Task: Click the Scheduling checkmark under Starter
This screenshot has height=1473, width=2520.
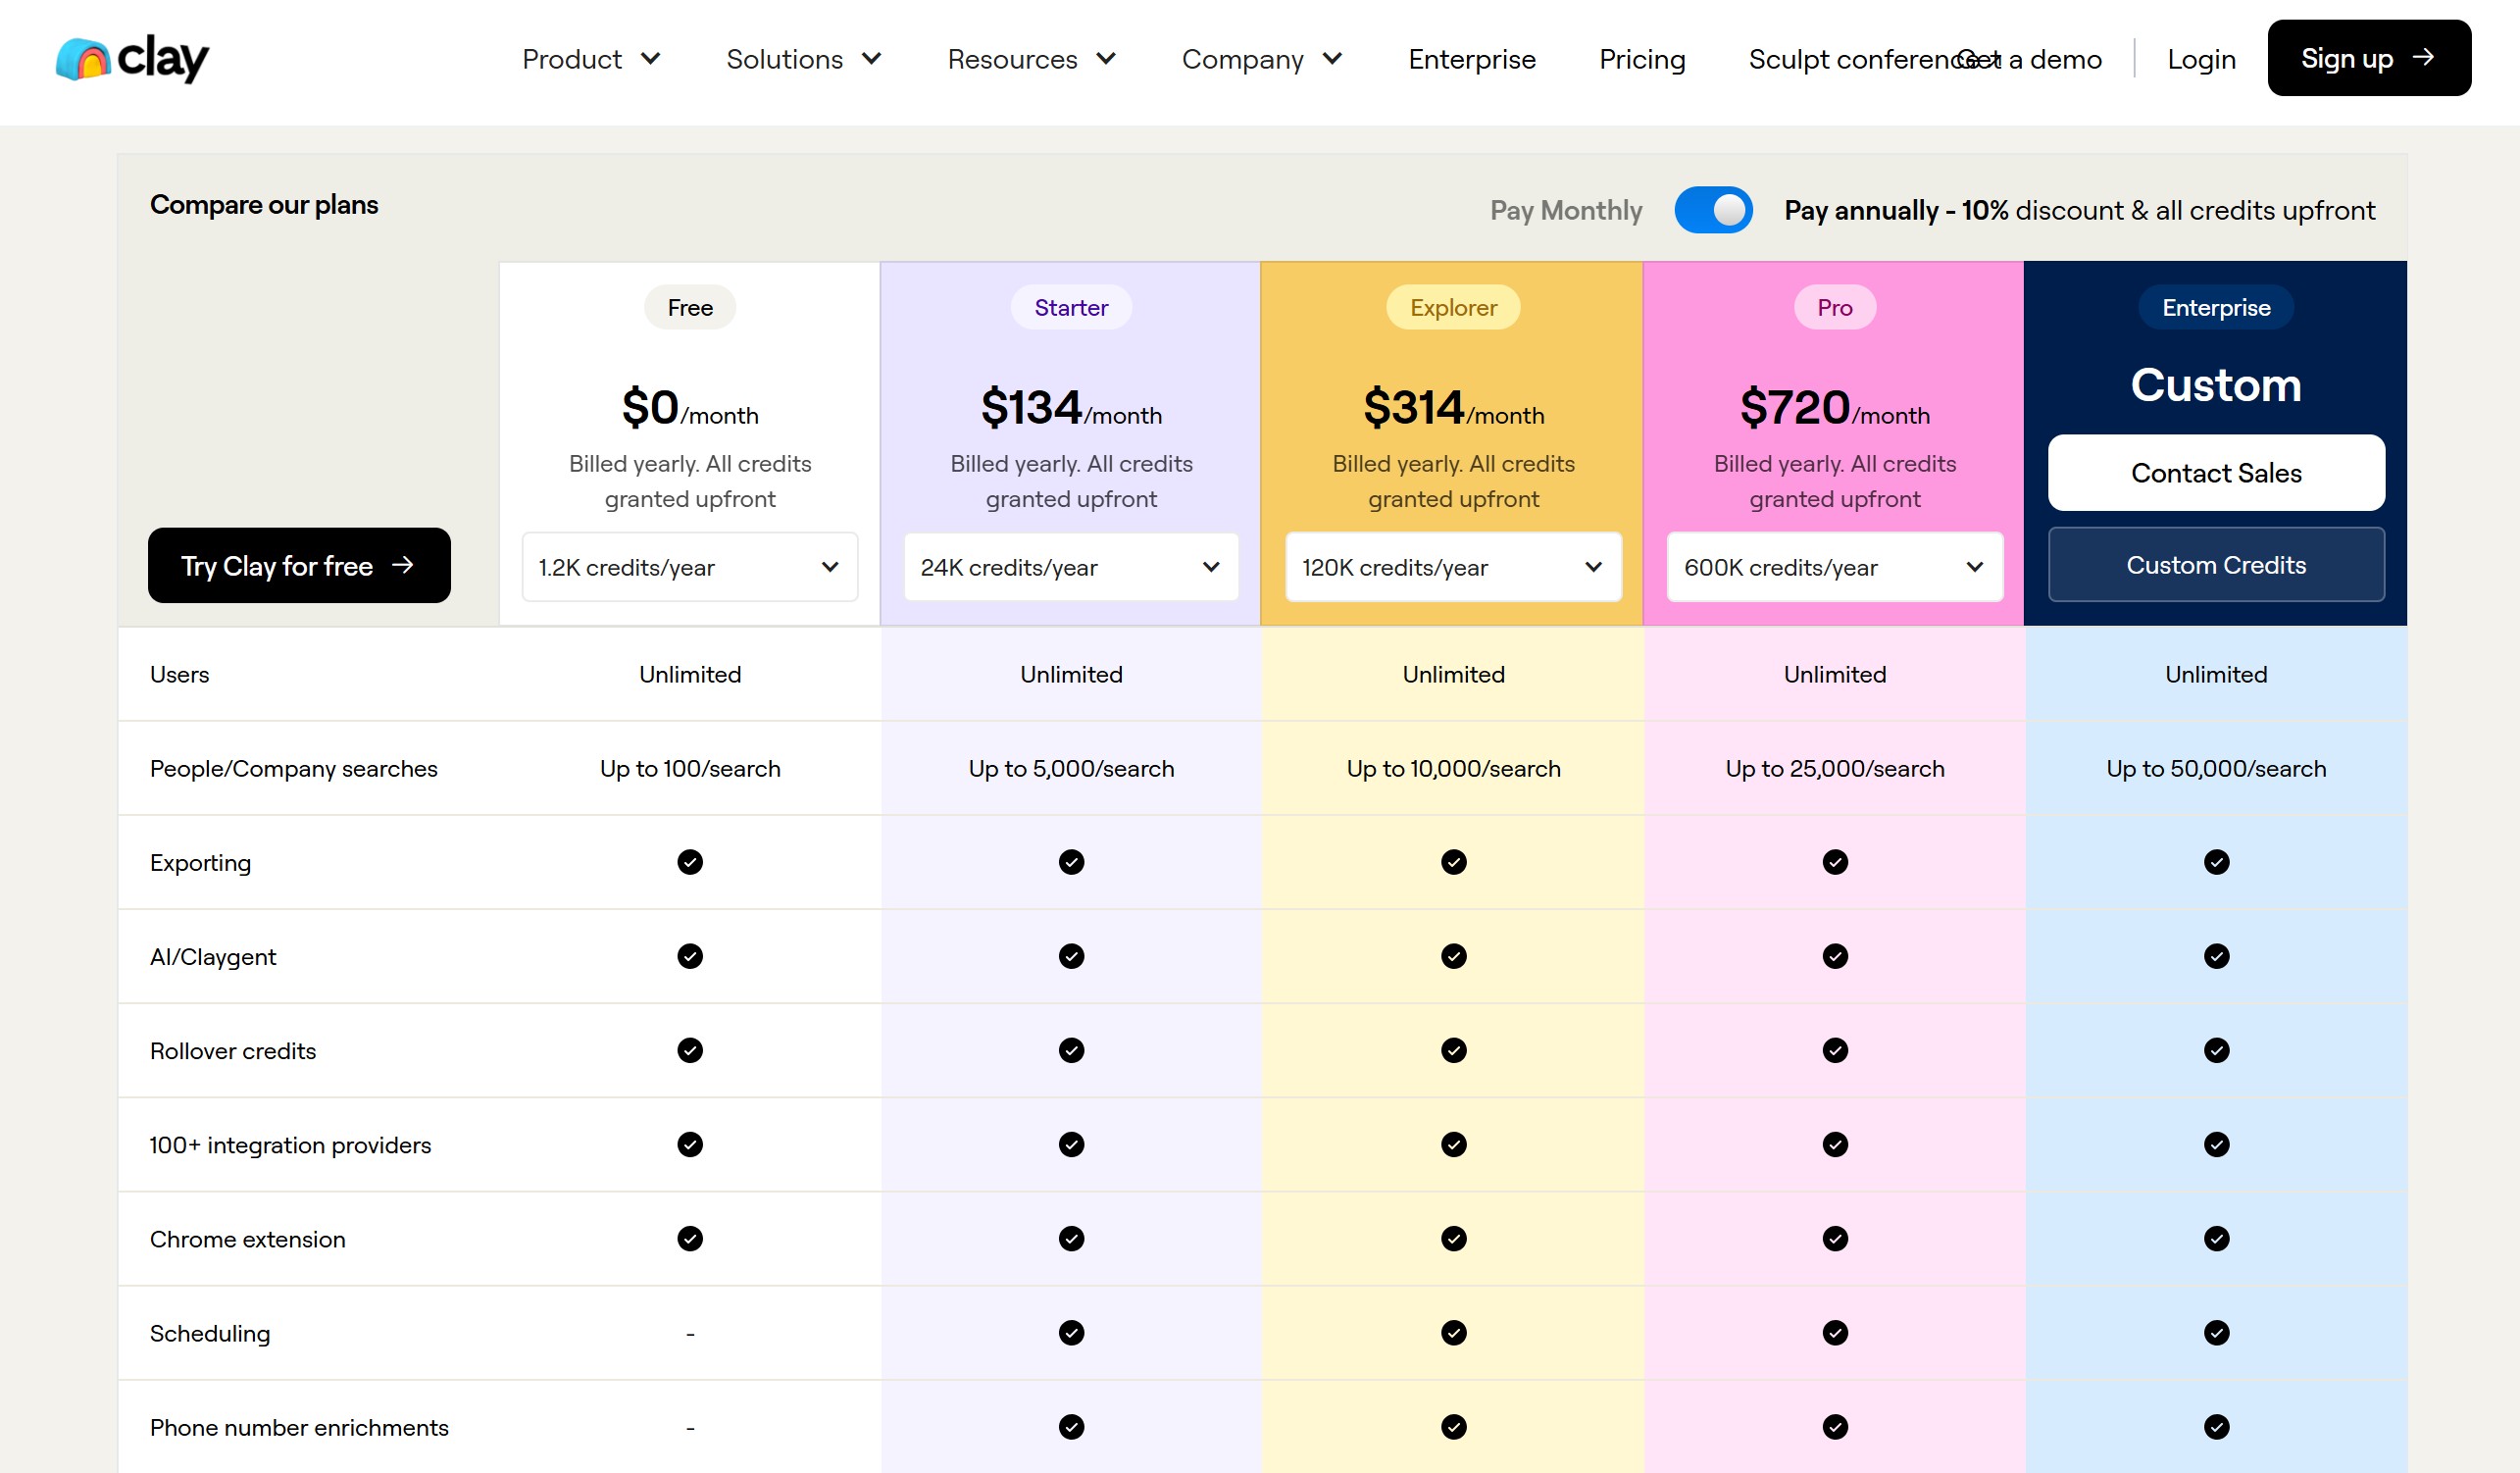Action: coord(1071,1332)
